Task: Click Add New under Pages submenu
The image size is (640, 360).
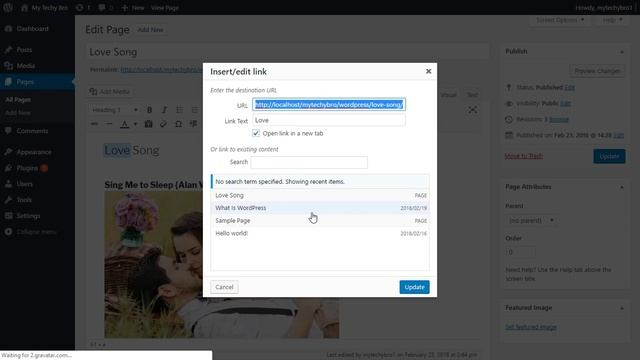Action: tap(18, 113)
